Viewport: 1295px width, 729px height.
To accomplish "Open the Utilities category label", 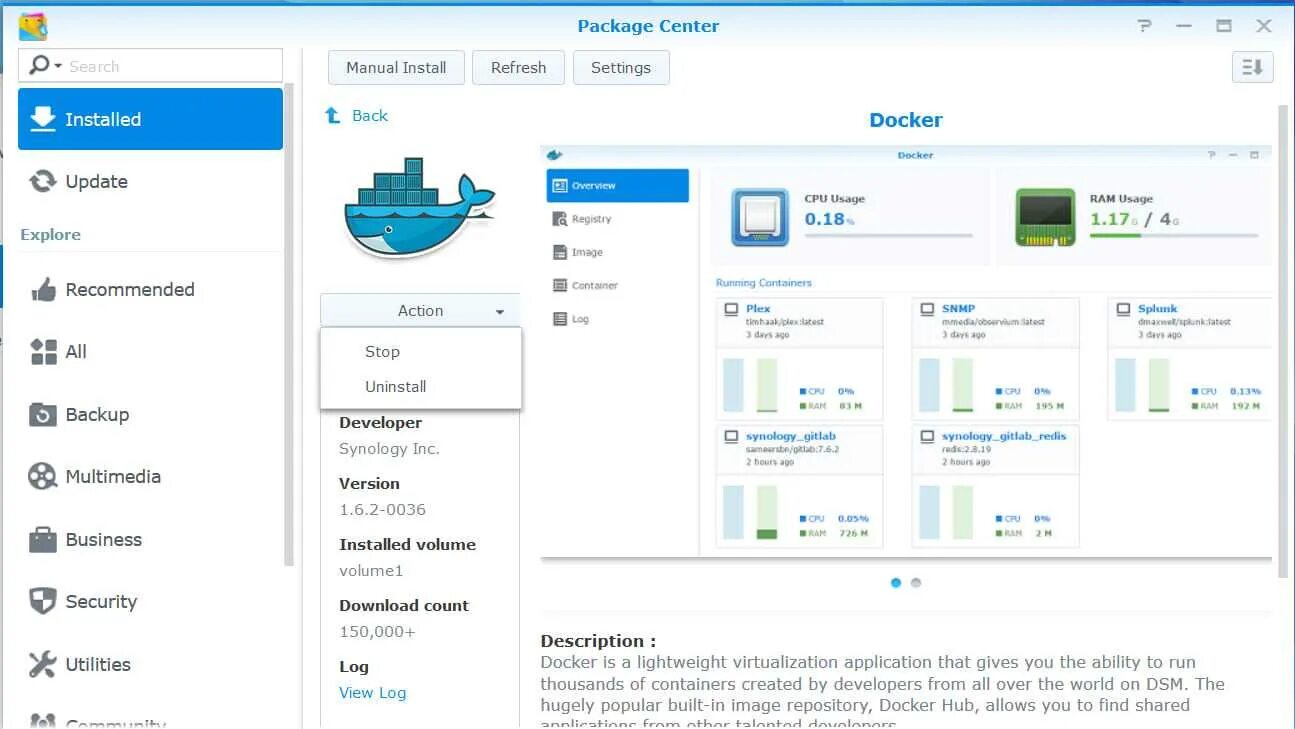I will point(98,664).
